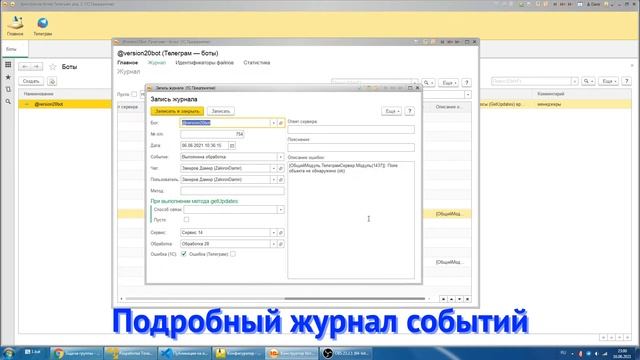Expand the Чат field dropdown
Image resolution: width=640 pixels, height=360 pixels.
[x=273, y=168]
